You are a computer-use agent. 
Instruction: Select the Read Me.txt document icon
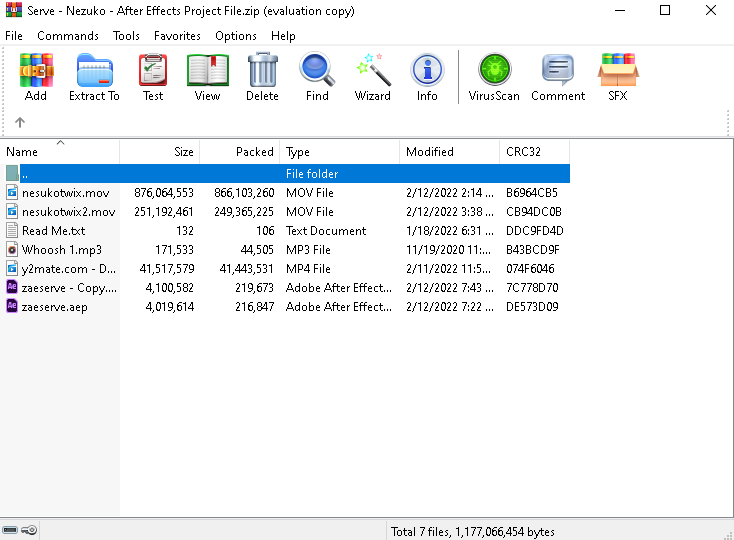(x=12, y=230)
